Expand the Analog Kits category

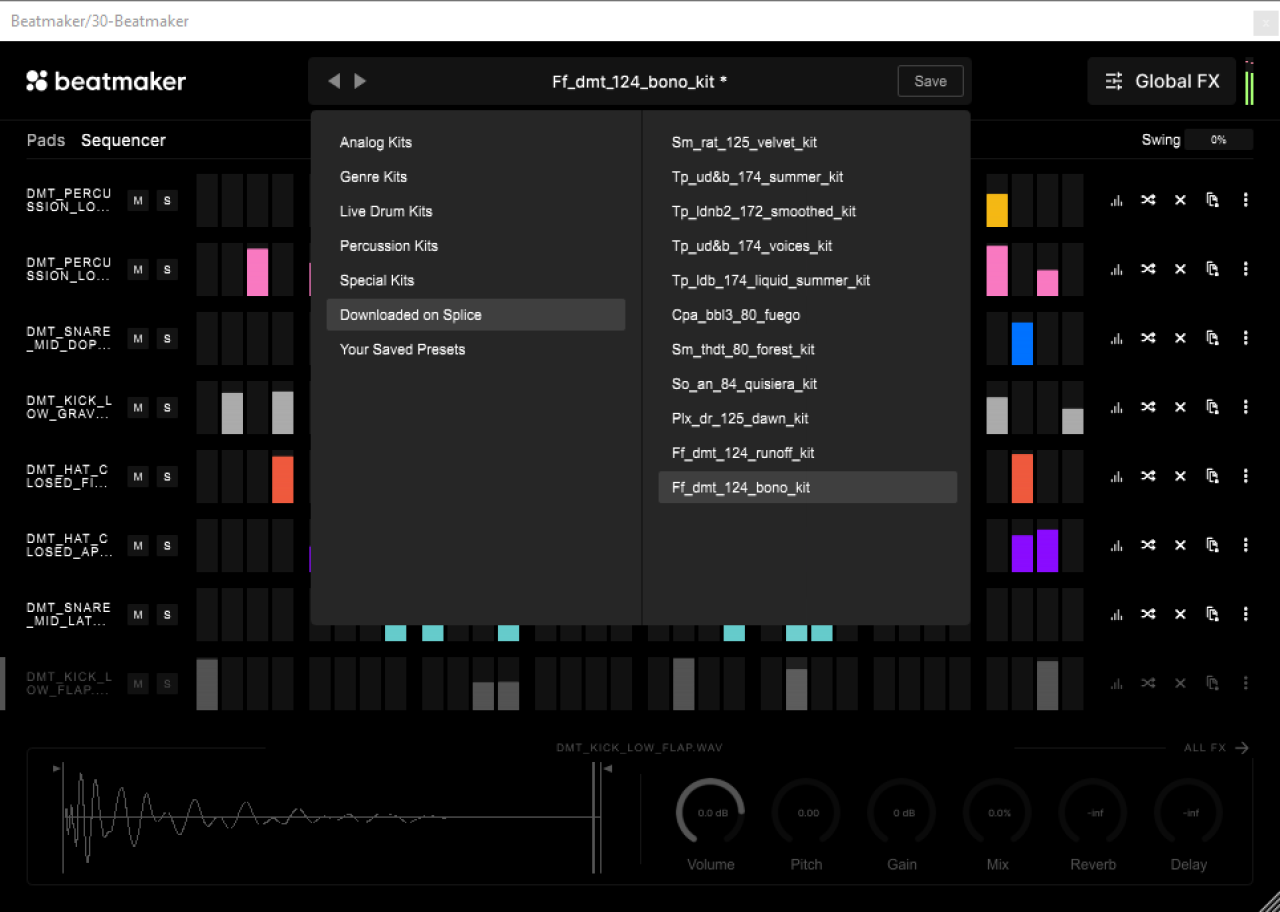(x=376, y=143)
